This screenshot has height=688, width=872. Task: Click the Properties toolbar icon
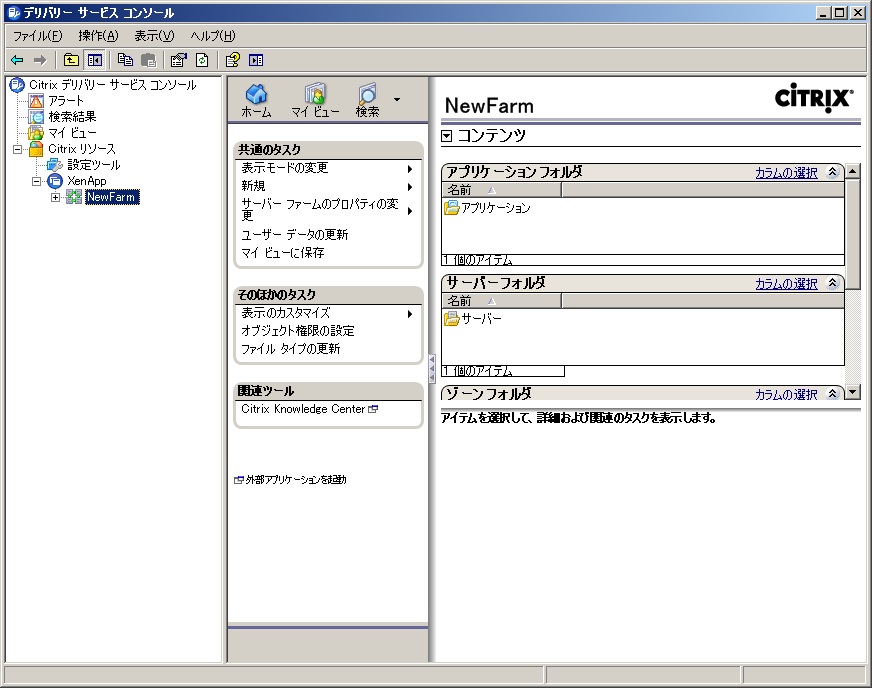click(178, 60)
